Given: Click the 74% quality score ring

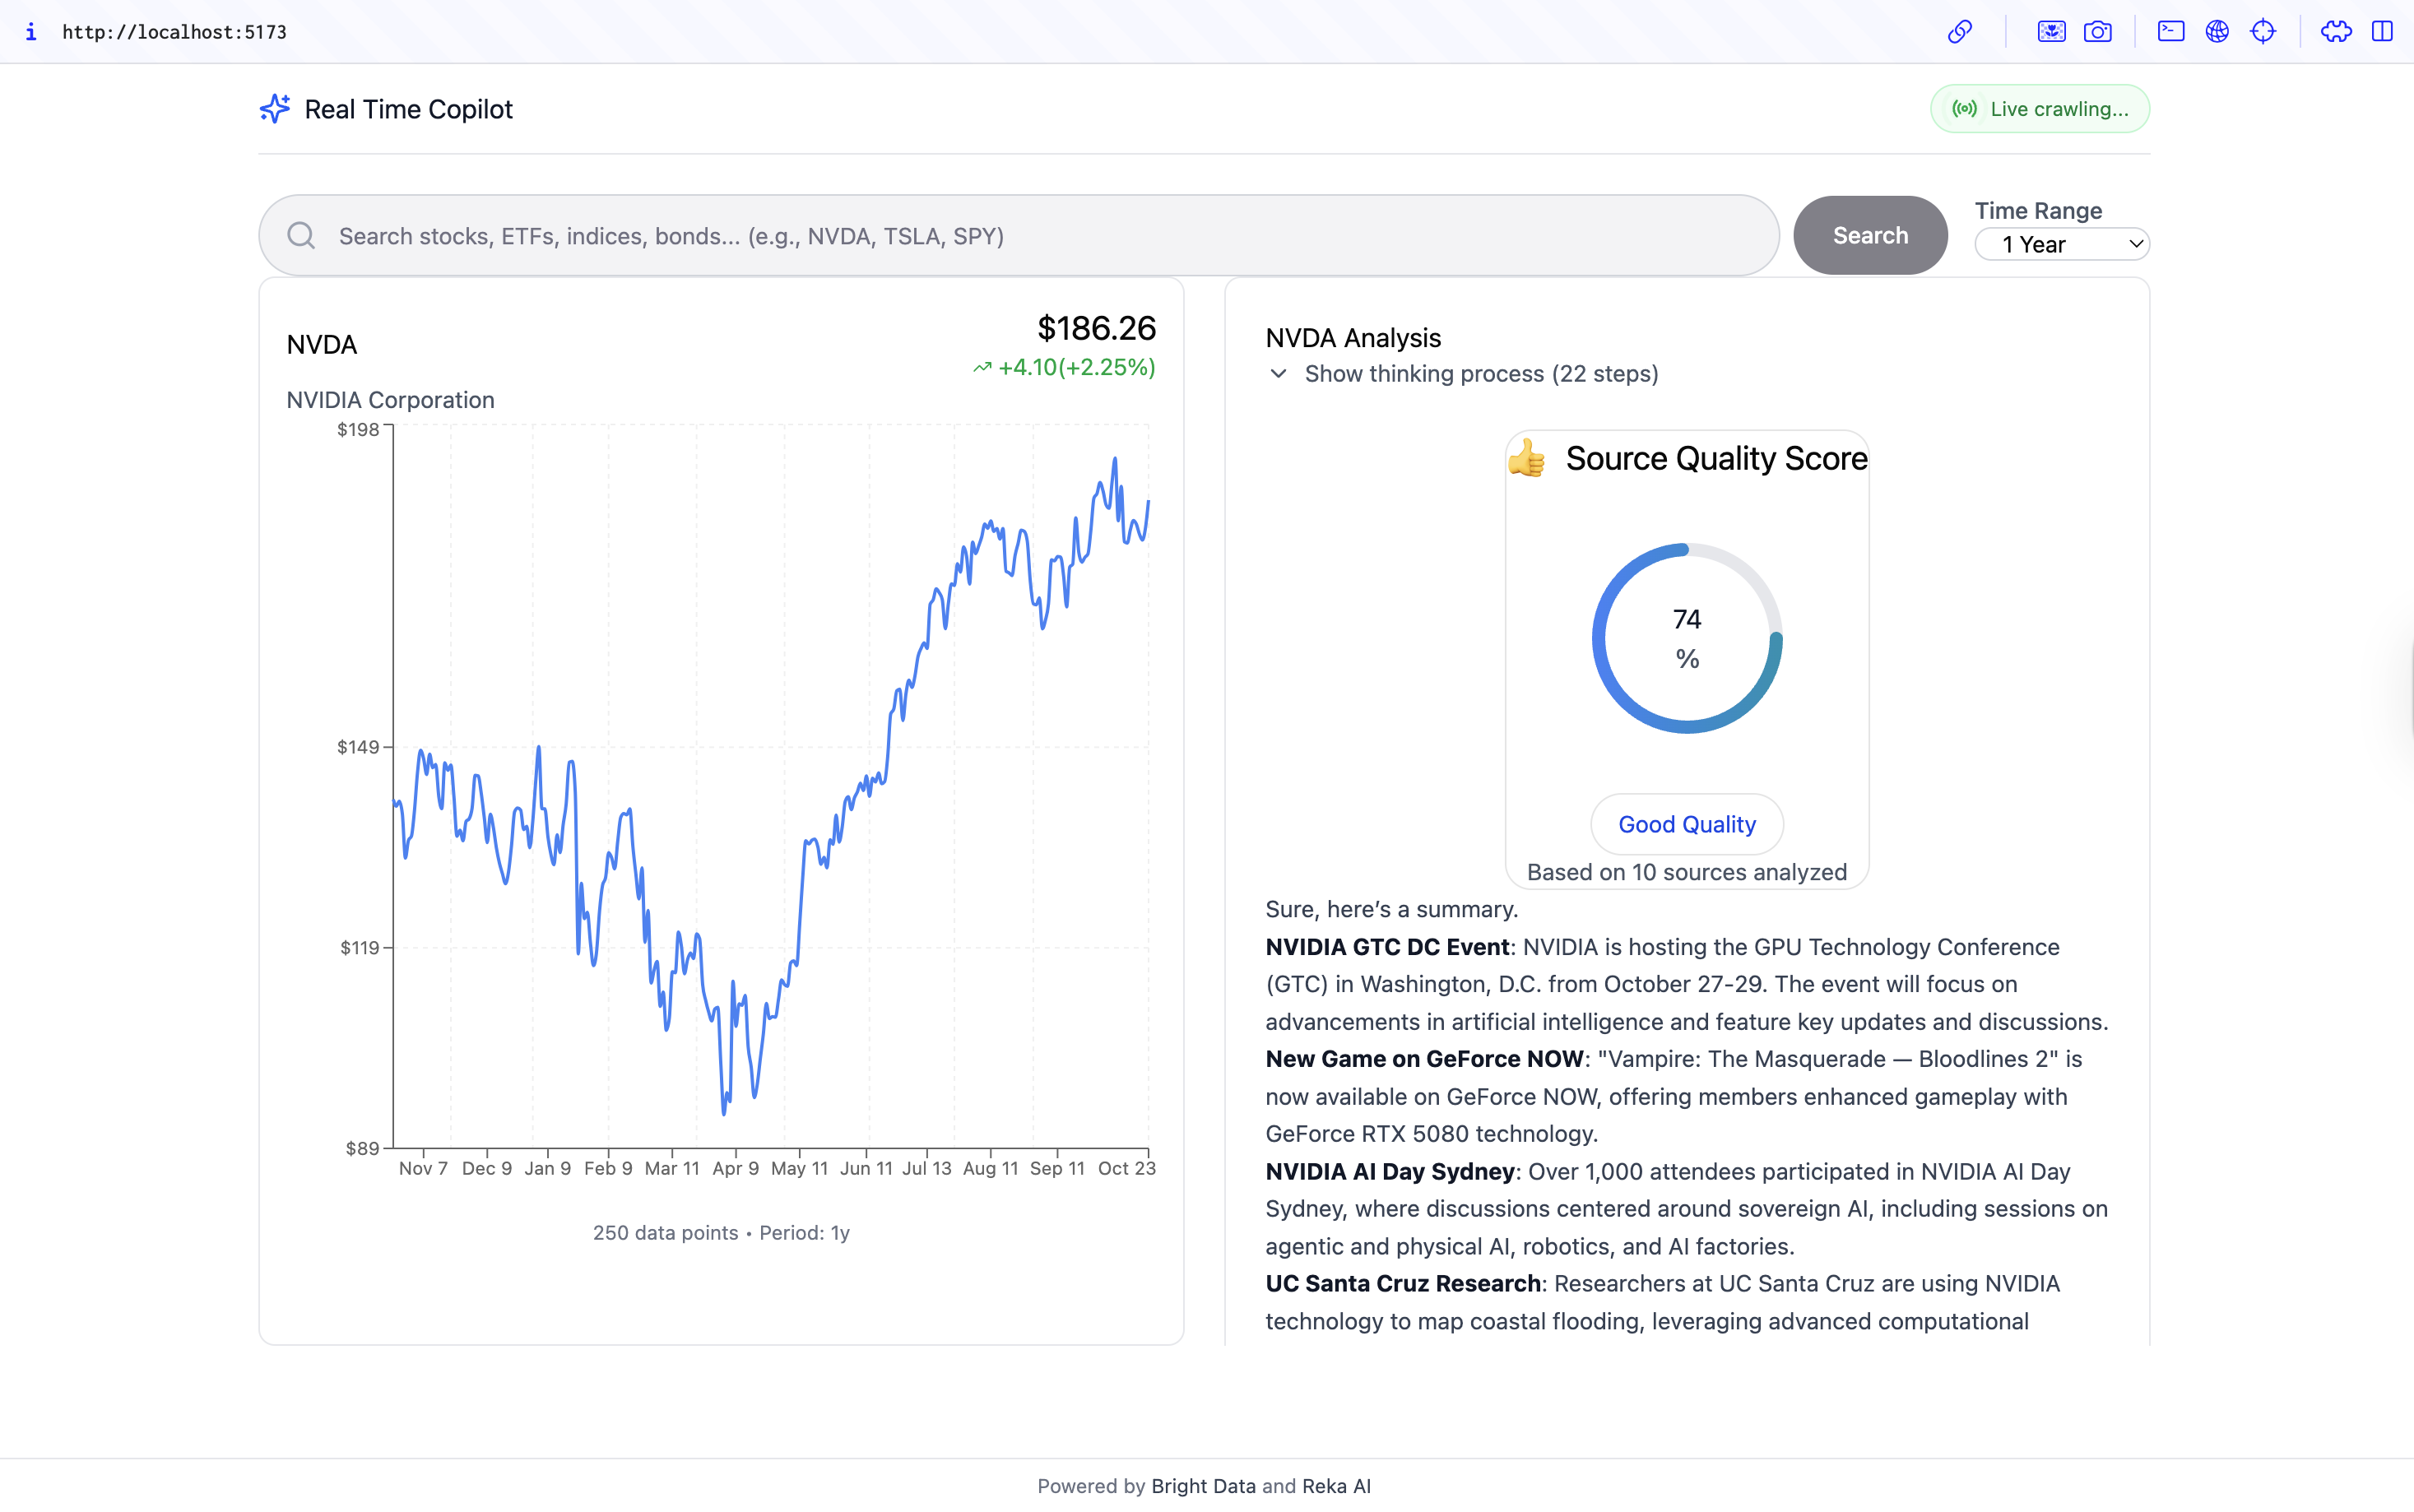Looking at the screenshot, I should click(x=1686, y=639).
